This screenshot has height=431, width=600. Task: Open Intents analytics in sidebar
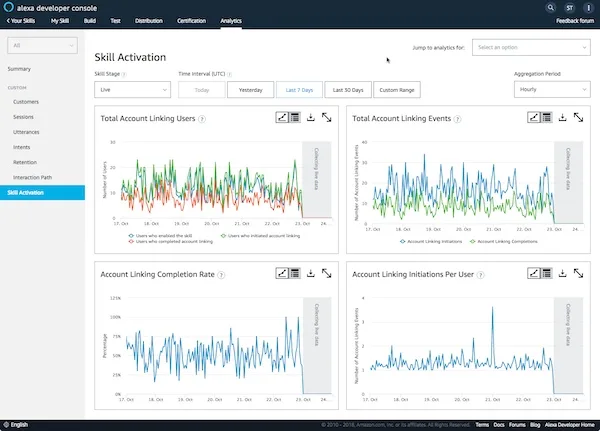point(21,147)
